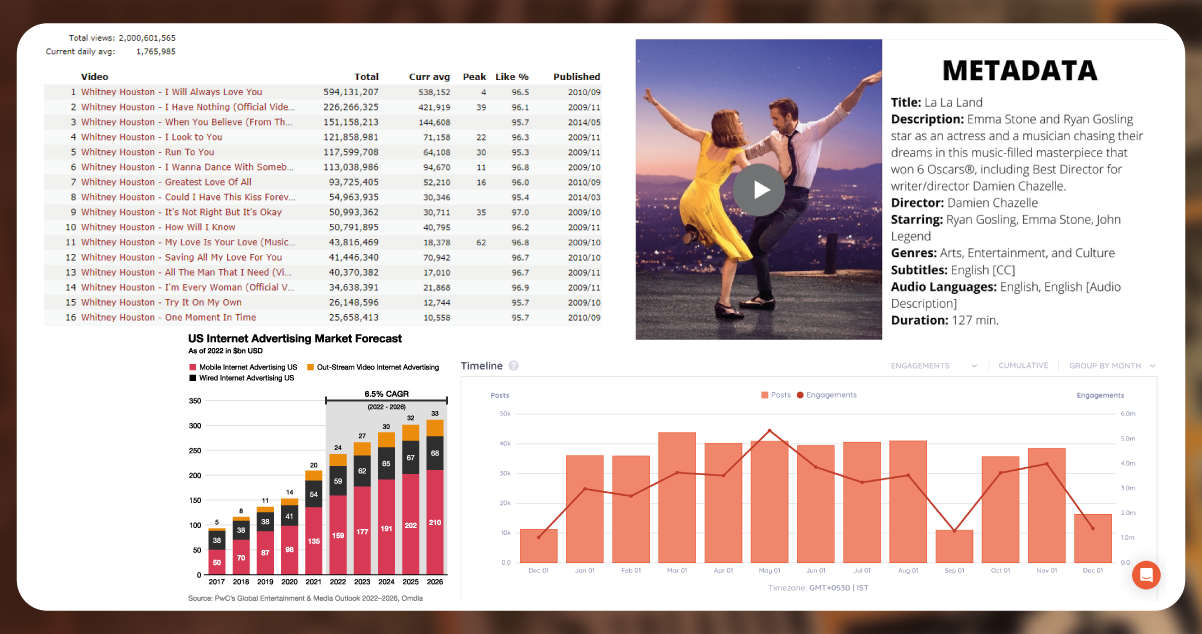
Task: Open 'My Love Is Your Love' link
Action: tap(188, 242)
